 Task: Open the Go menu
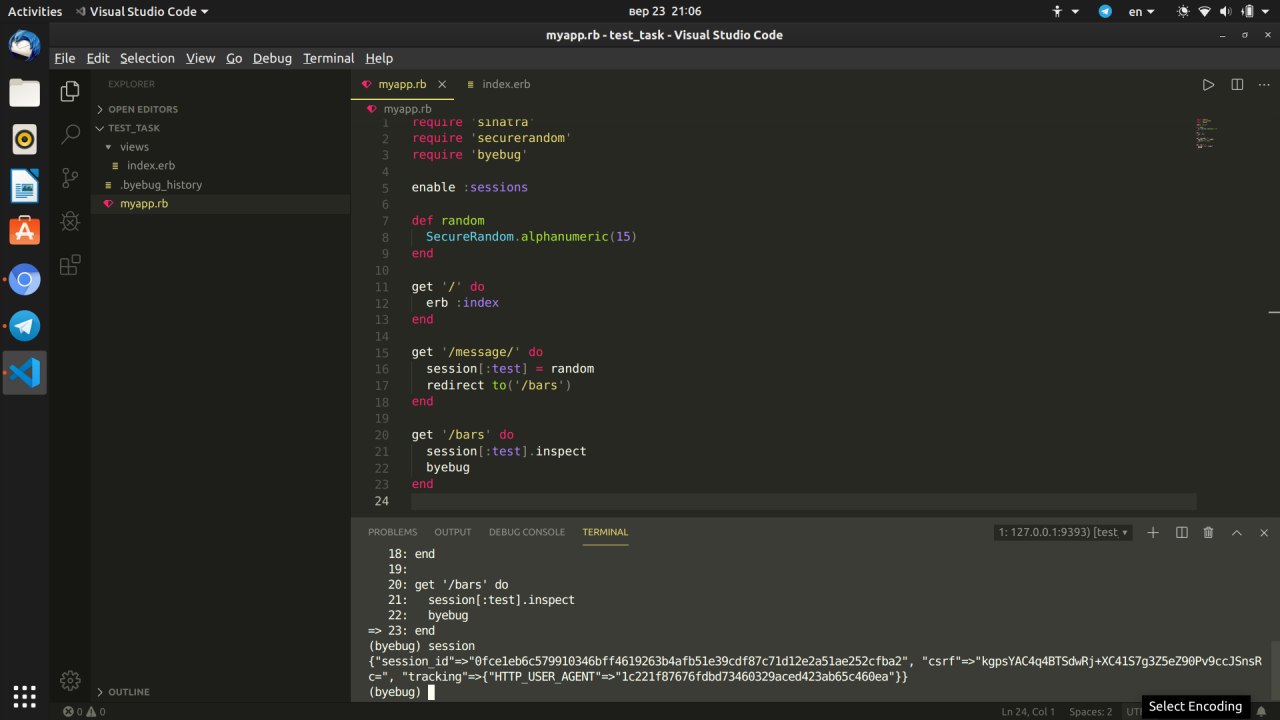click(234, 58)
